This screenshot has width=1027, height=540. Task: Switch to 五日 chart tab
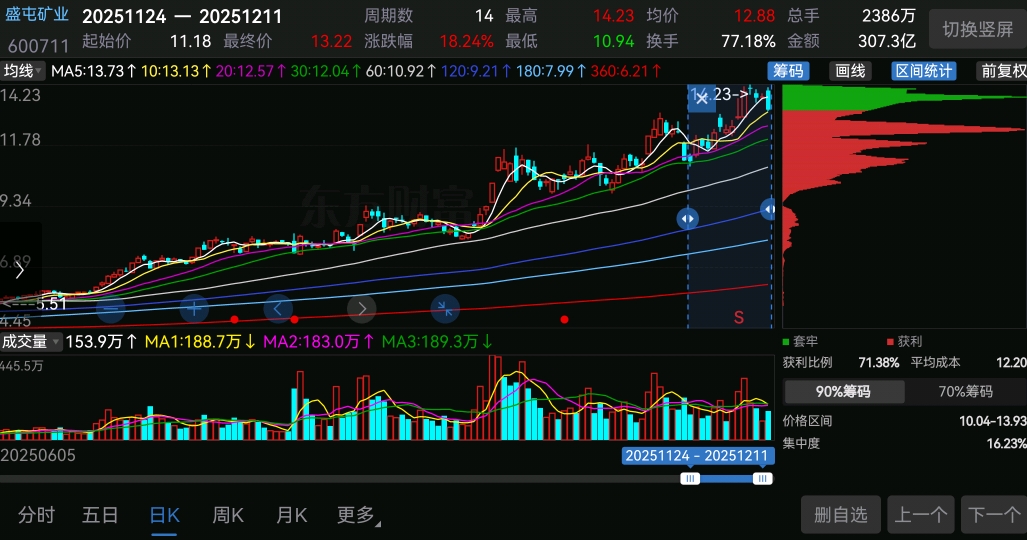(100, 515)
